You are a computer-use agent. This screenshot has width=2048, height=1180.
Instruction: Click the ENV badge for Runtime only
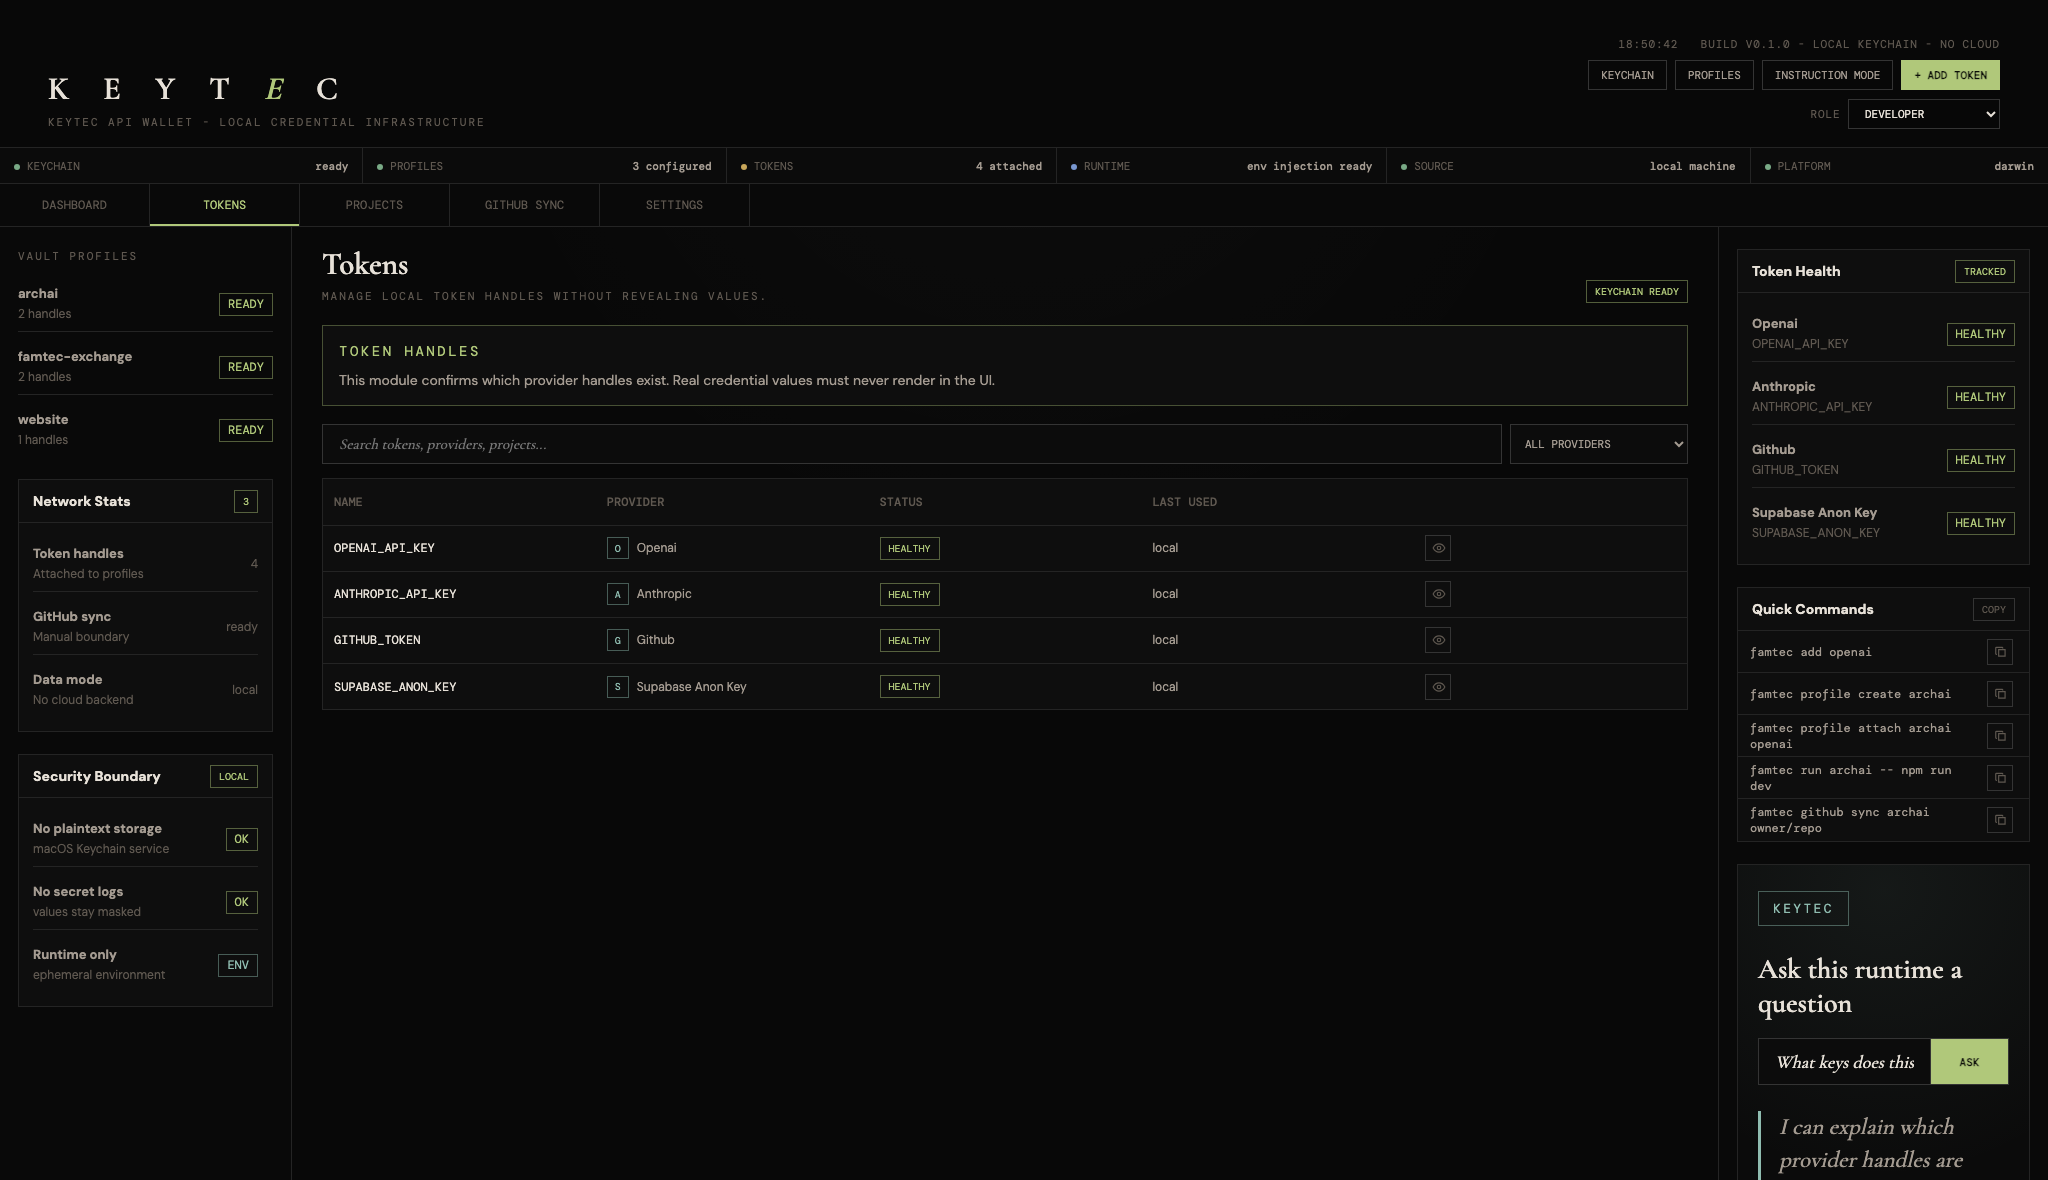(x=237, y=965)
